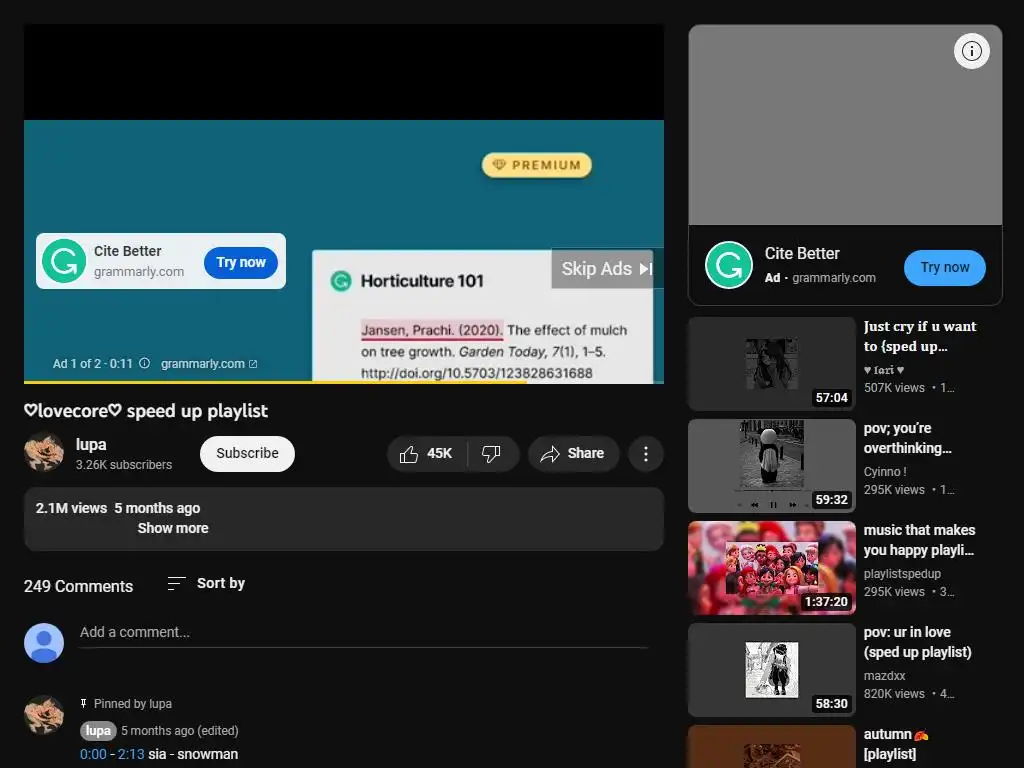The width and height of the screenshot is (1024, 768).
Task: Jump to 0:00 timestamp in comment
Action: [93, 754]
